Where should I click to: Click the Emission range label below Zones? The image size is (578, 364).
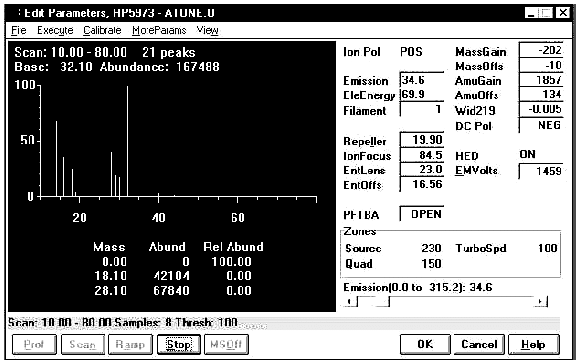[x=418, y=287]
